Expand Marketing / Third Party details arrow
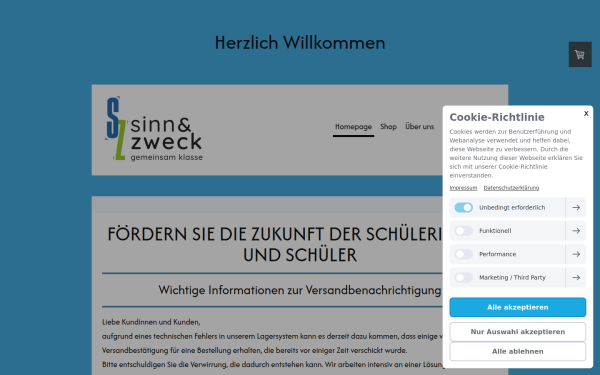The image size is (600, 375). [x=576, y=277]
